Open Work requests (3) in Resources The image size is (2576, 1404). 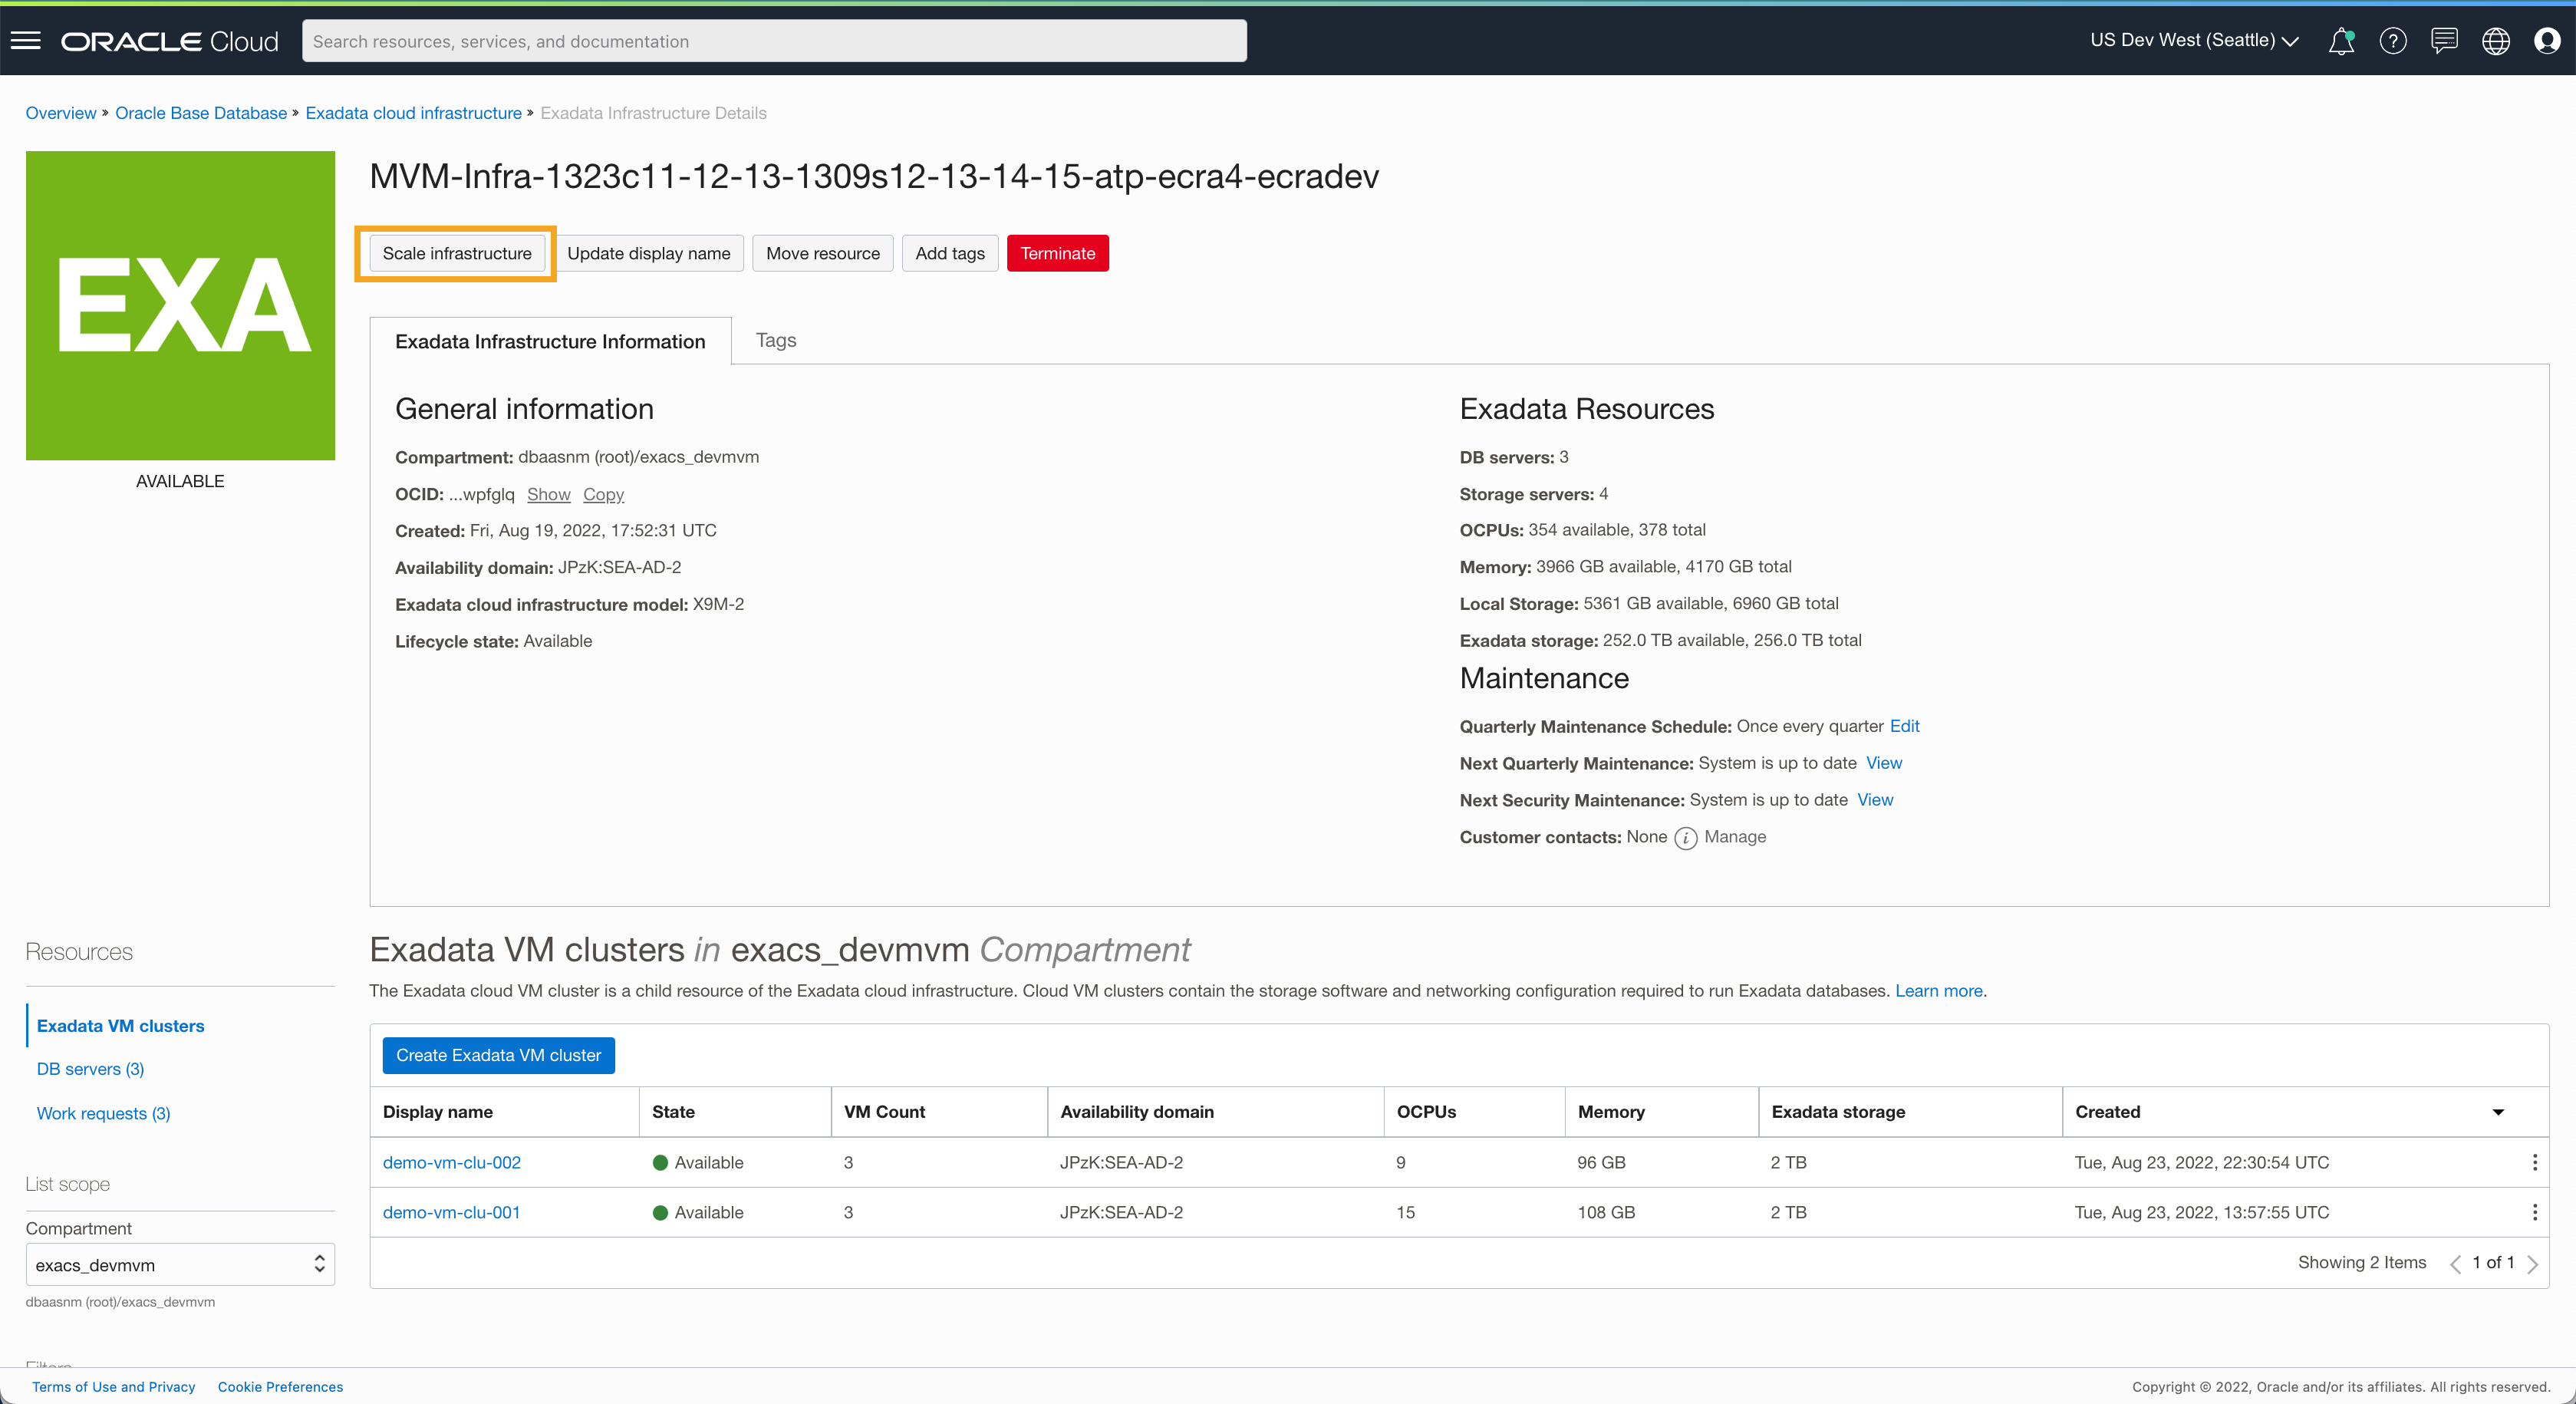pos(103,1113)
